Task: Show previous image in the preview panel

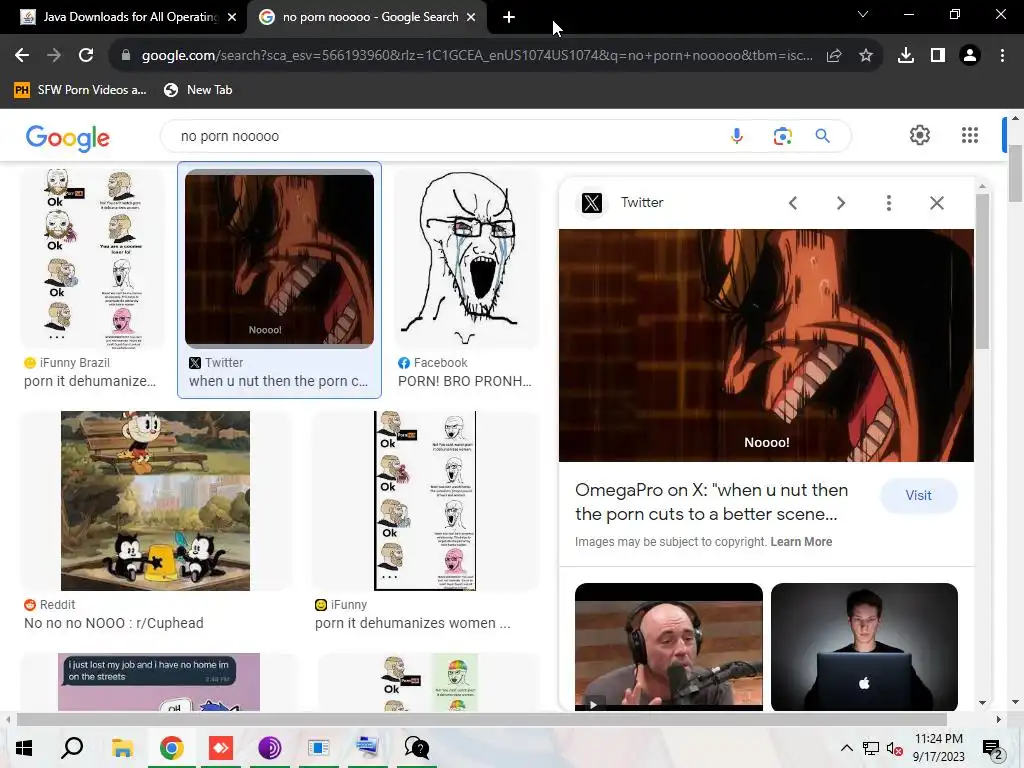Action: pos(793,203)
